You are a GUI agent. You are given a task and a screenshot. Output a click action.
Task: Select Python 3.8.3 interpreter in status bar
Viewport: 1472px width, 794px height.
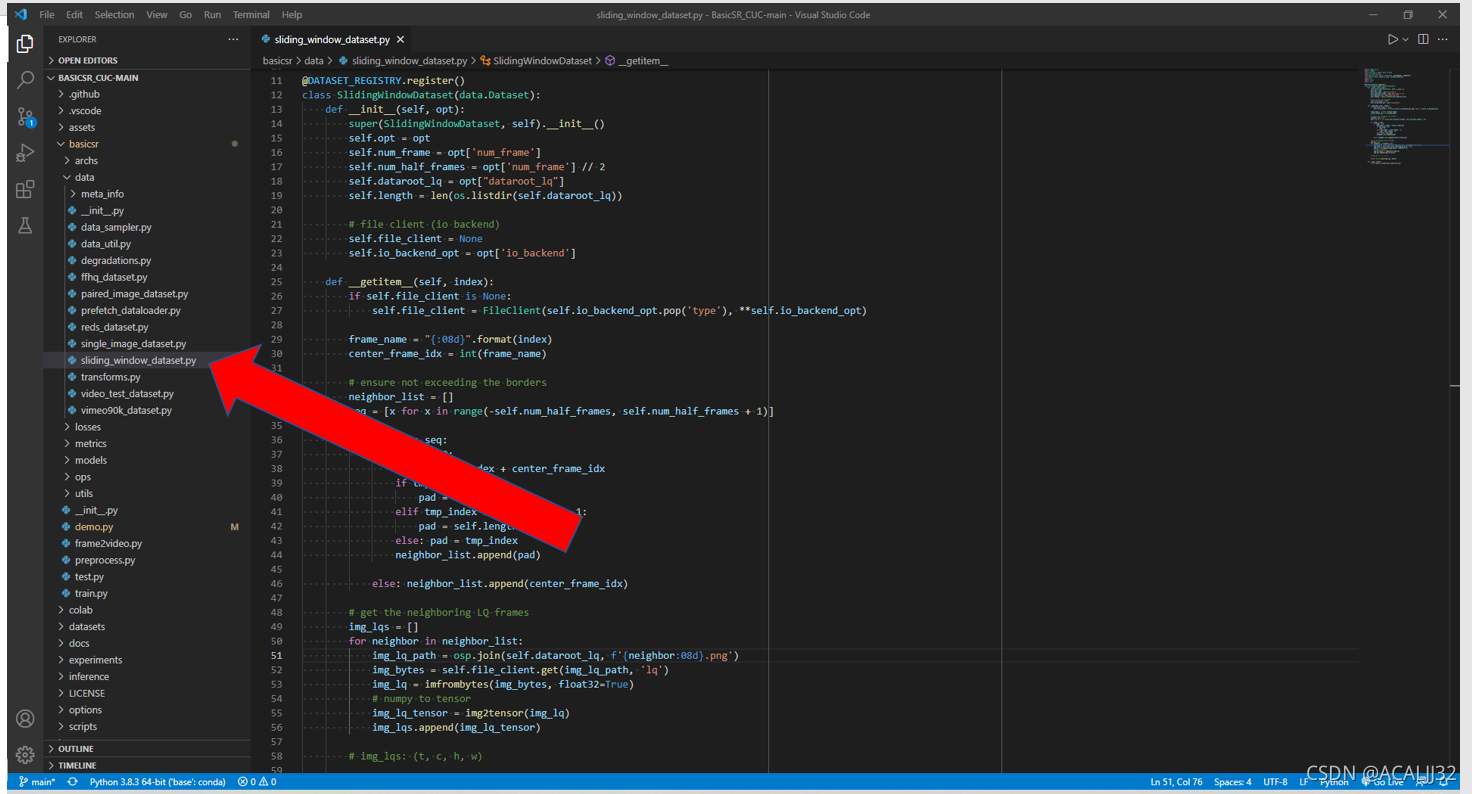(157, 782)
